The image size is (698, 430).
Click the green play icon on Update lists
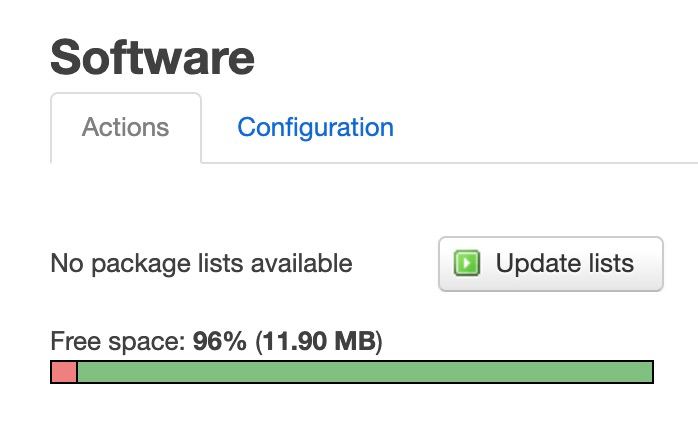467,263
